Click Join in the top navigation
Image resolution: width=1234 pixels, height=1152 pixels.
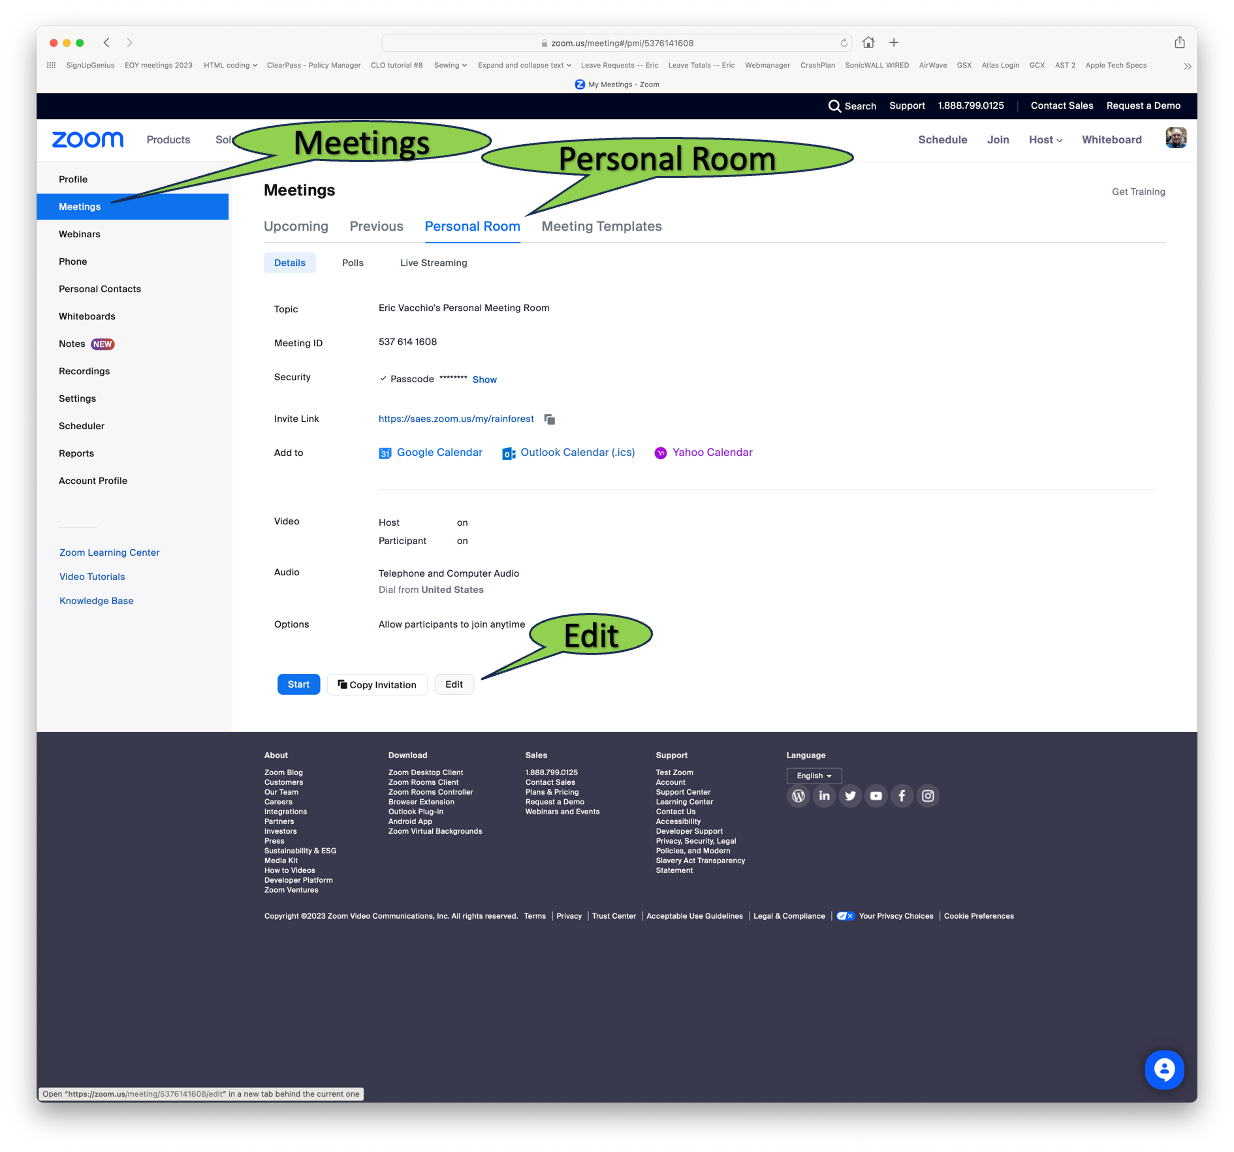tap(998, 140)
